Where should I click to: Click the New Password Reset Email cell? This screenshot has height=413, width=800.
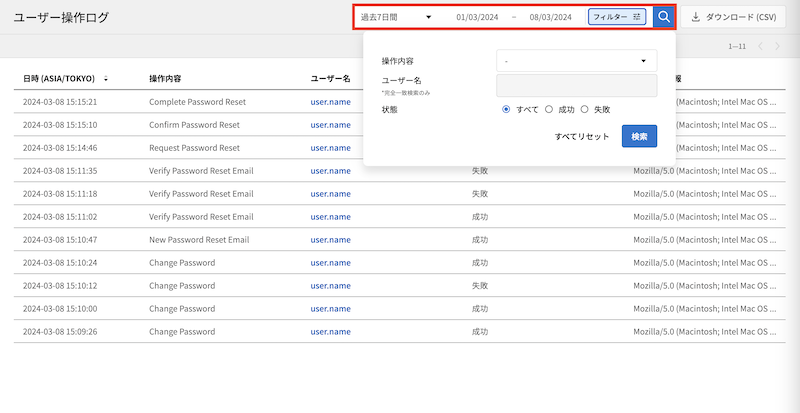(199, 239)
